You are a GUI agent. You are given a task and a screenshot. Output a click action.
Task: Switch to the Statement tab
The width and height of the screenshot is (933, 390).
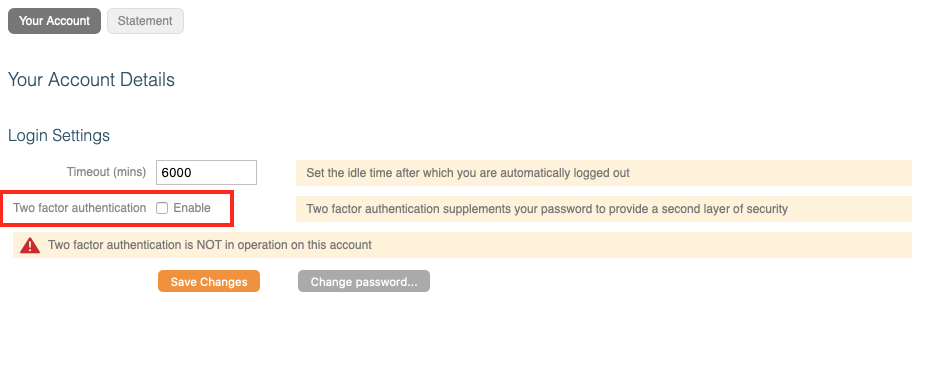click(145, 21)
